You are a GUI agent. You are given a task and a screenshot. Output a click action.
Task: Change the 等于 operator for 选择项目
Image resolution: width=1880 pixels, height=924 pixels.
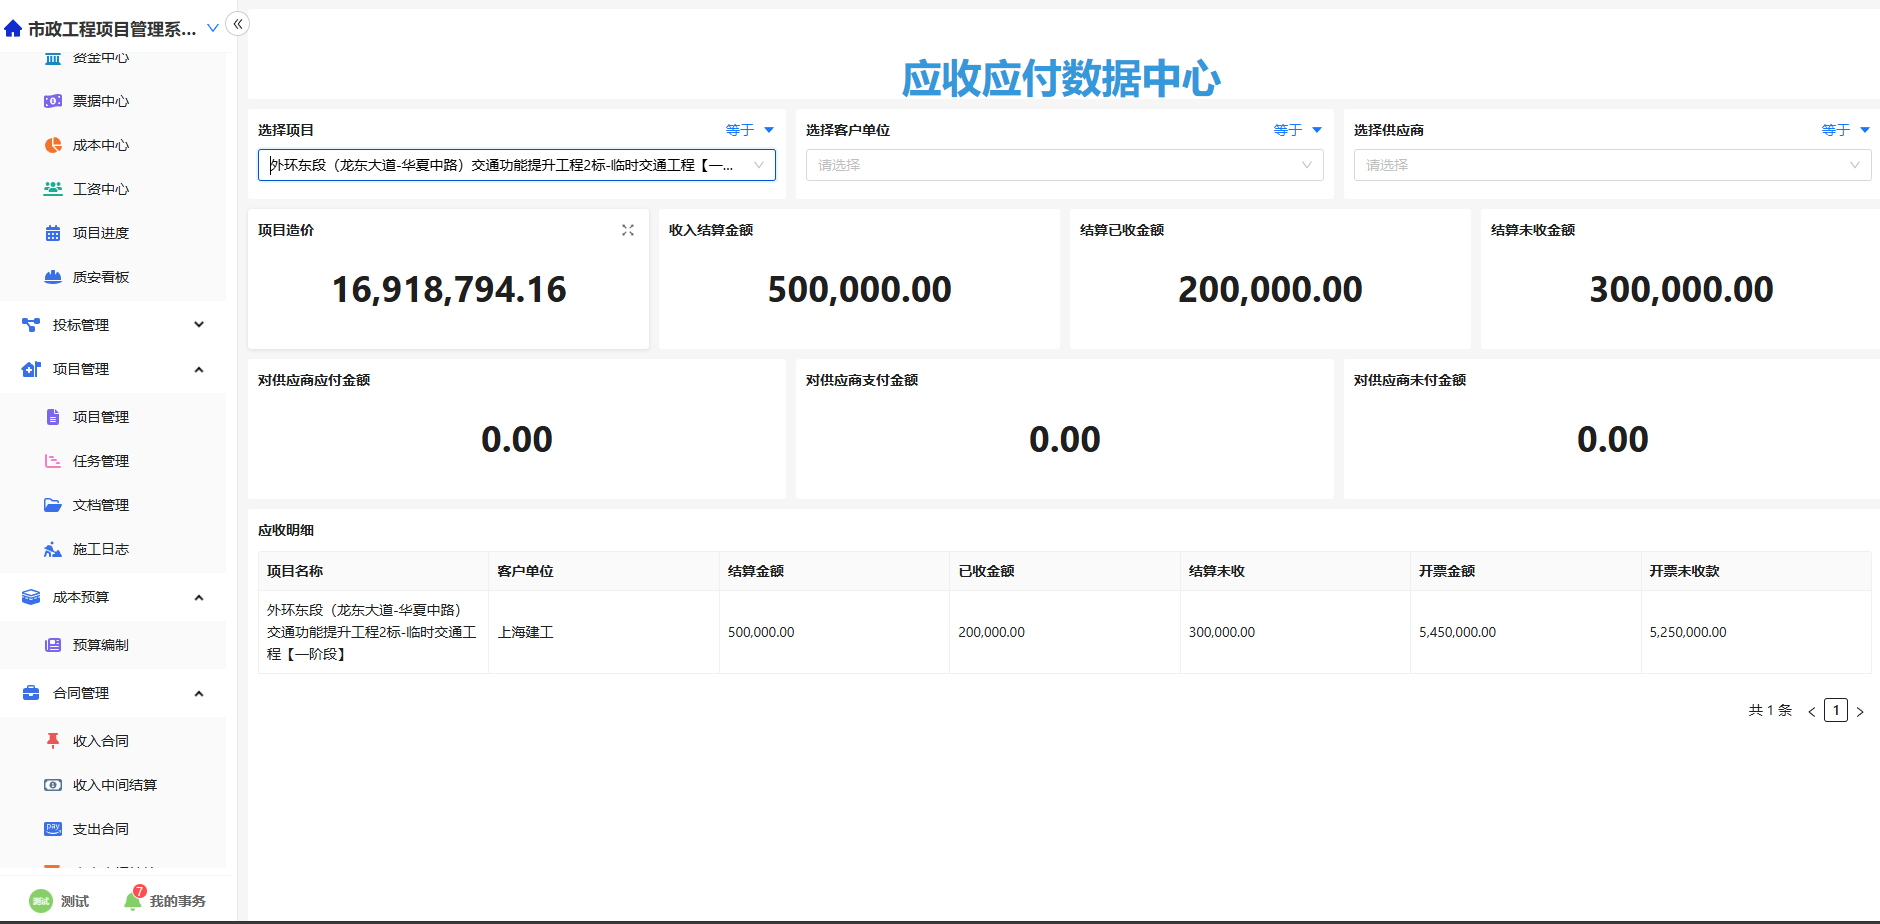[x=749, y=130]
